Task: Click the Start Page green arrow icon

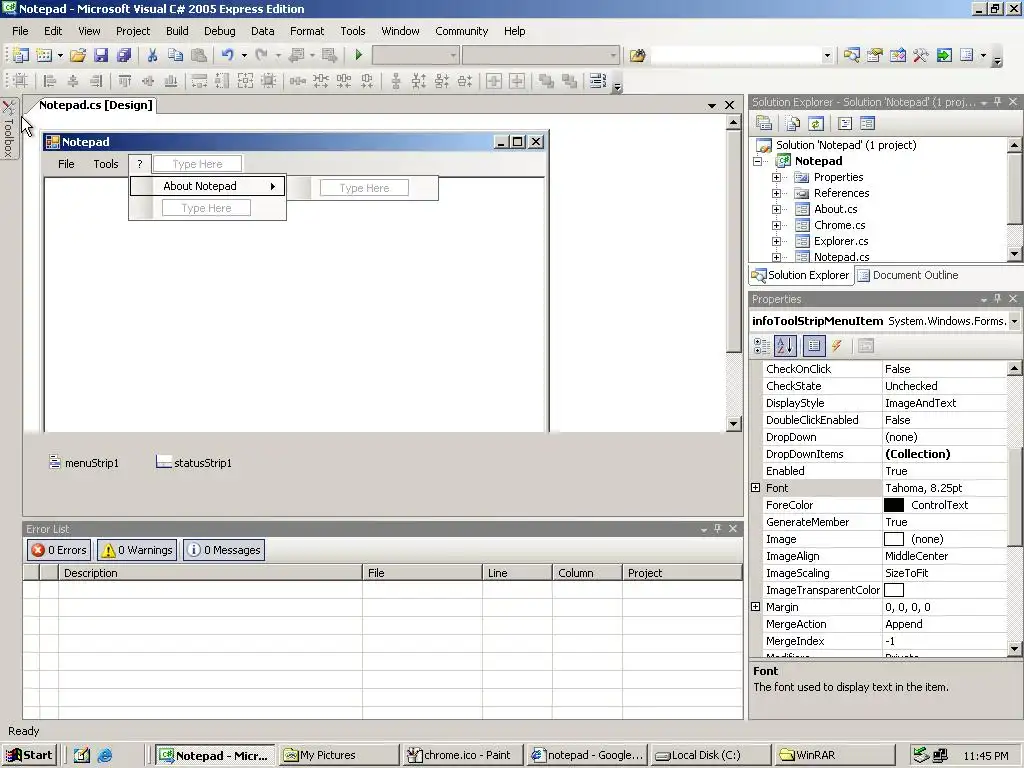Action: (944, 56)
